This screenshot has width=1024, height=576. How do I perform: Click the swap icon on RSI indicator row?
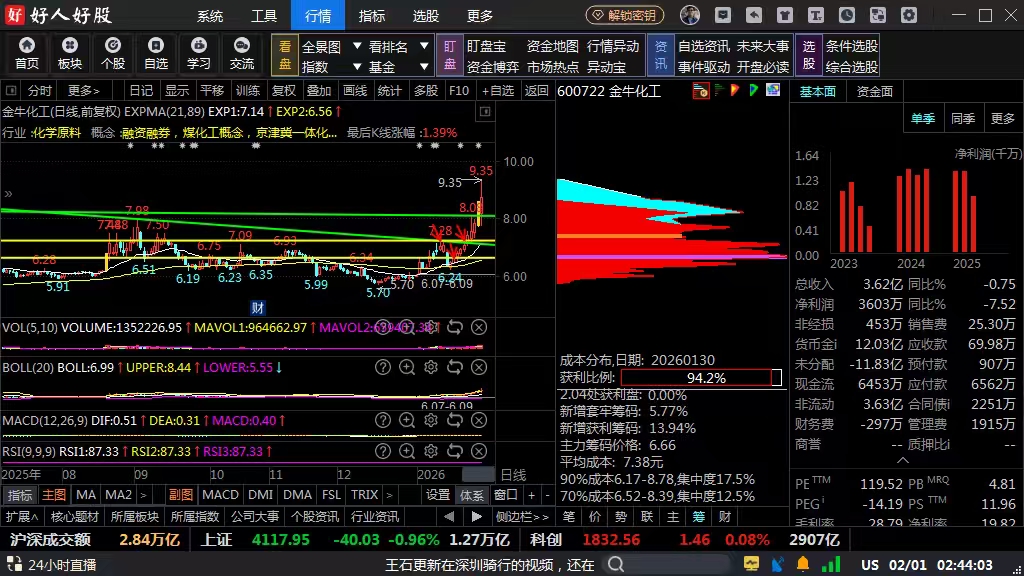pos(455,451)
